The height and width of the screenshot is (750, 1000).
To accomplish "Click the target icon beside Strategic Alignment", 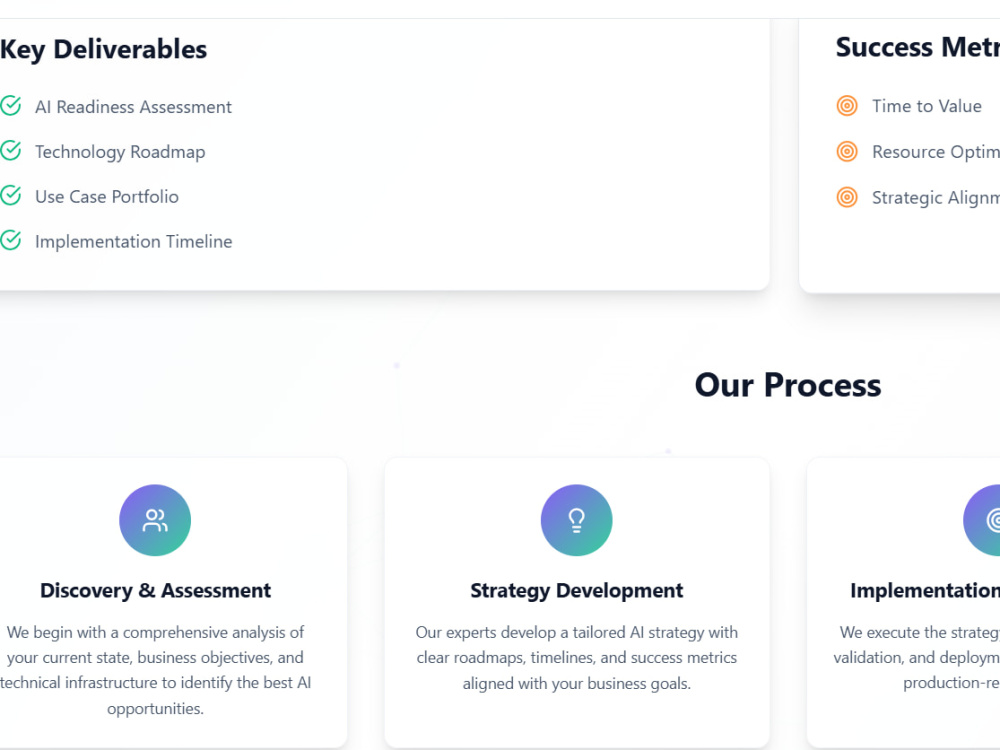I will point(847,197).
